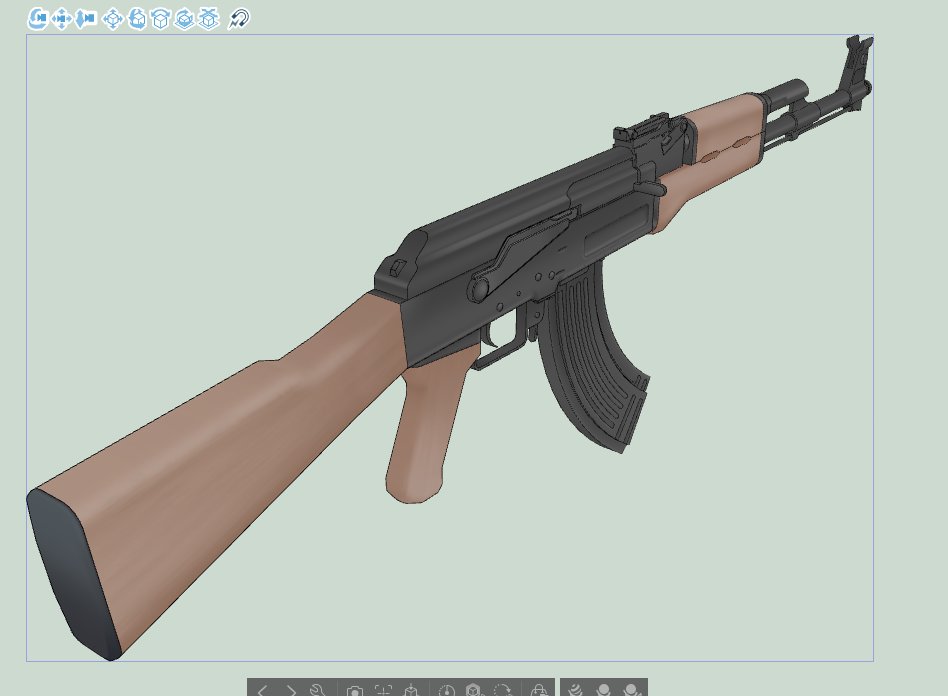Viewport: 948px width, 696px height.
Task: Reset the model scale
Action: pyautogui.click(x=446, y=690)
